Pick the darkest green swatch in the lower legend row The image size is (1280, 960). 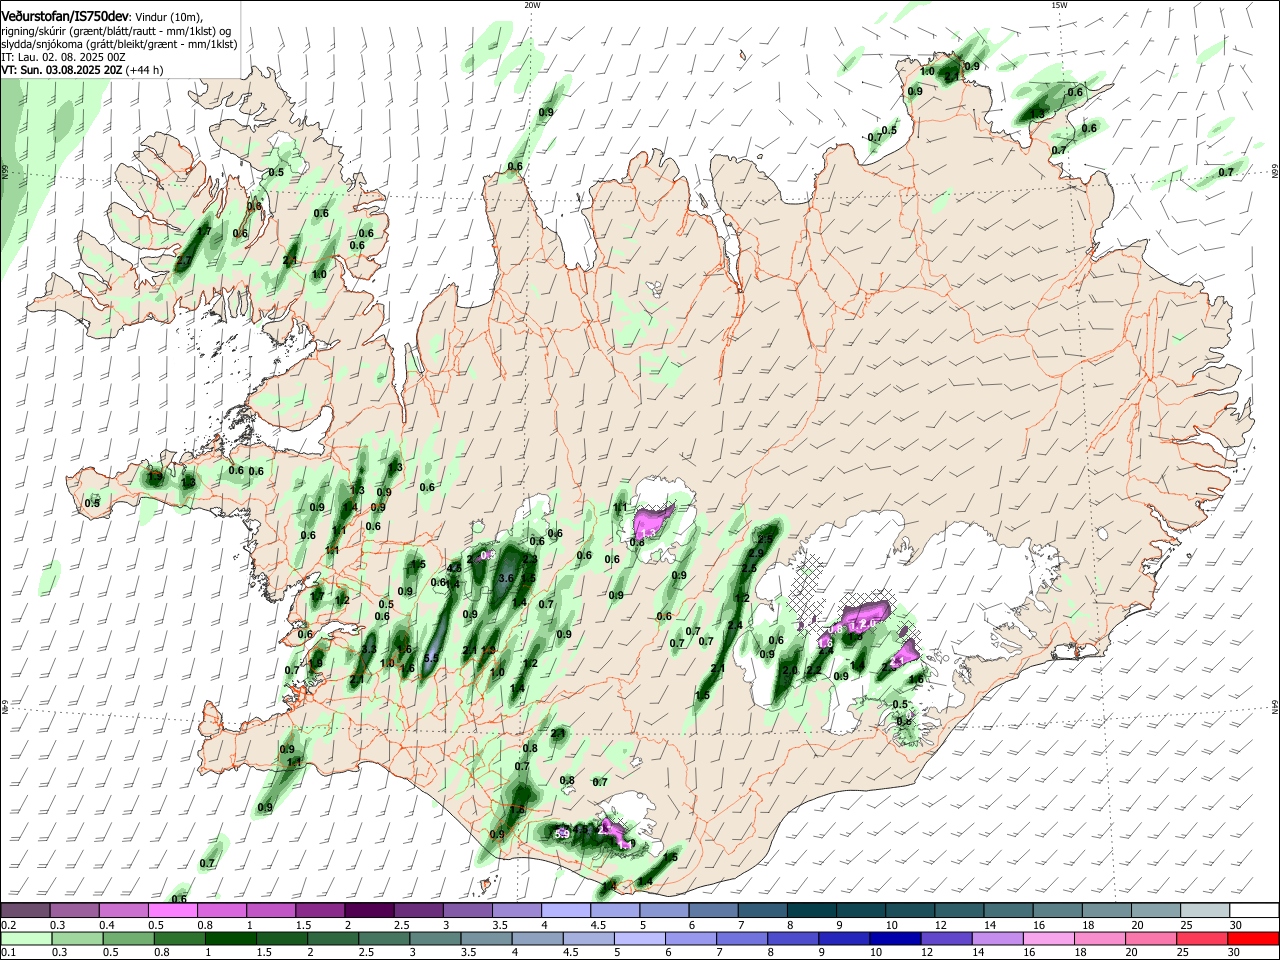point(229,938)
